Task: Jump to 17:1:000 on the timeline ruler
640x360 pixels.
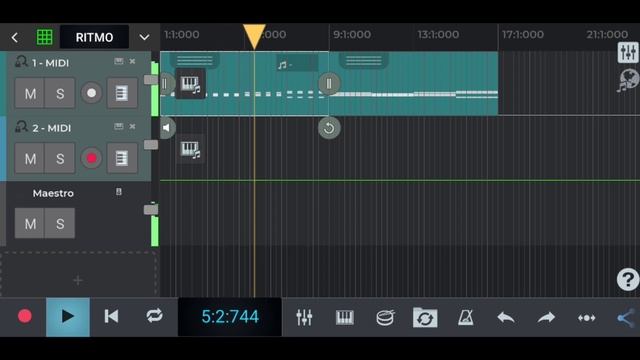Action: 522,35
